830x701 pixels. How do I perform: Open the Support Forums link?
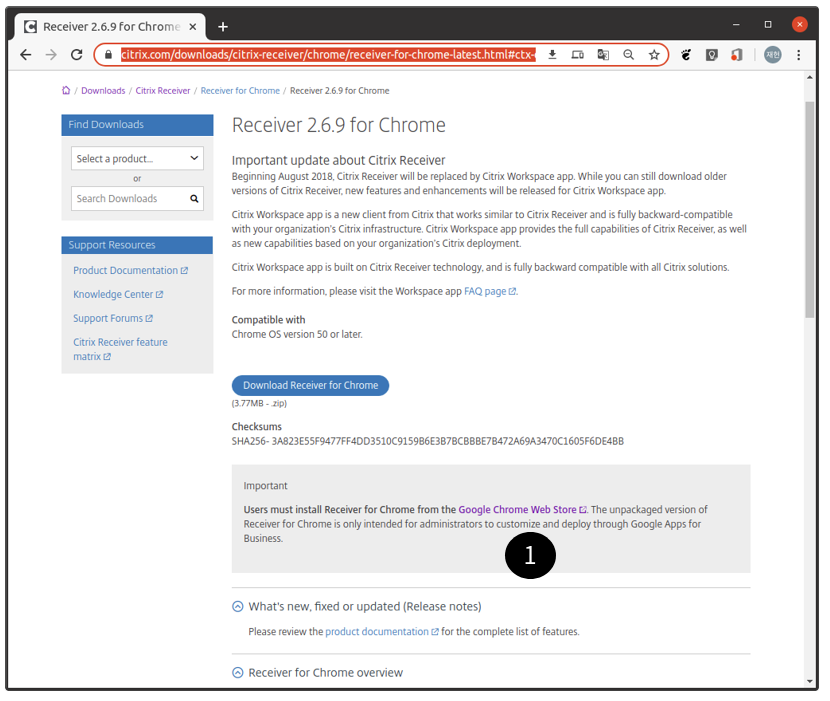(113, 318)
